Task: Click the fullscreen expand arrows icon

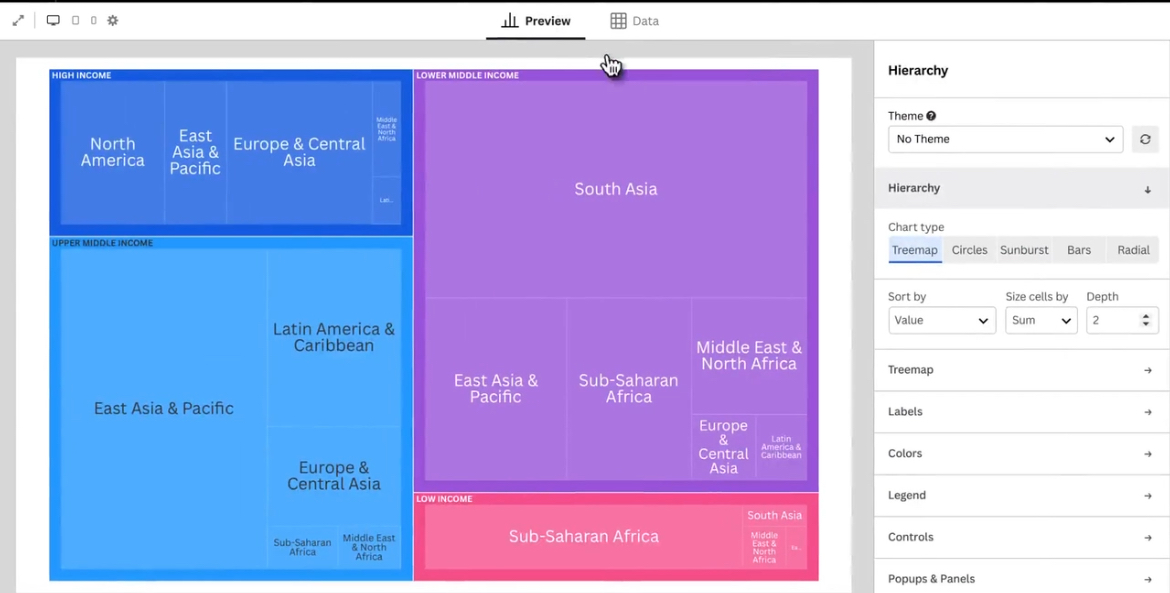Action: [x=18, y=20]
